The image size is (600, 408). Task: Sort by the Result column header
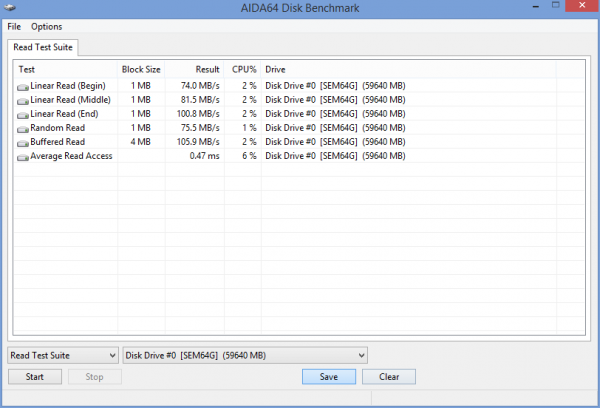[x=194, y=69]
